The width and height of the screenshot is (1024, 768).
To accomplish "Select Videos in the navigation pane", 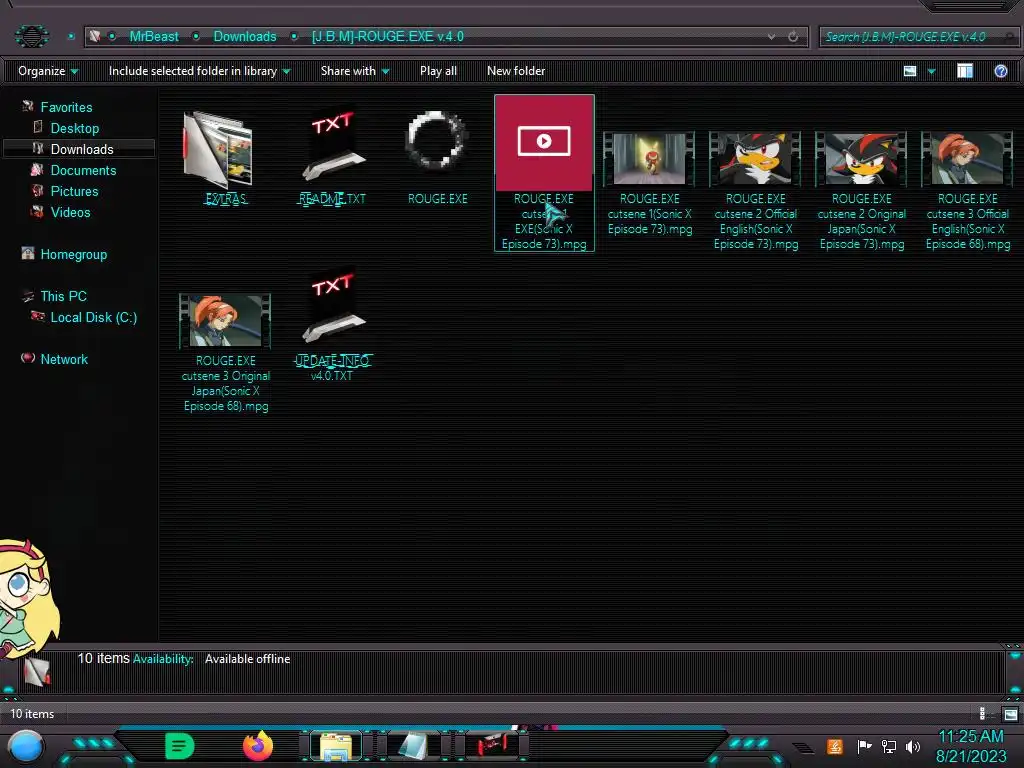I will coord(70,212).
